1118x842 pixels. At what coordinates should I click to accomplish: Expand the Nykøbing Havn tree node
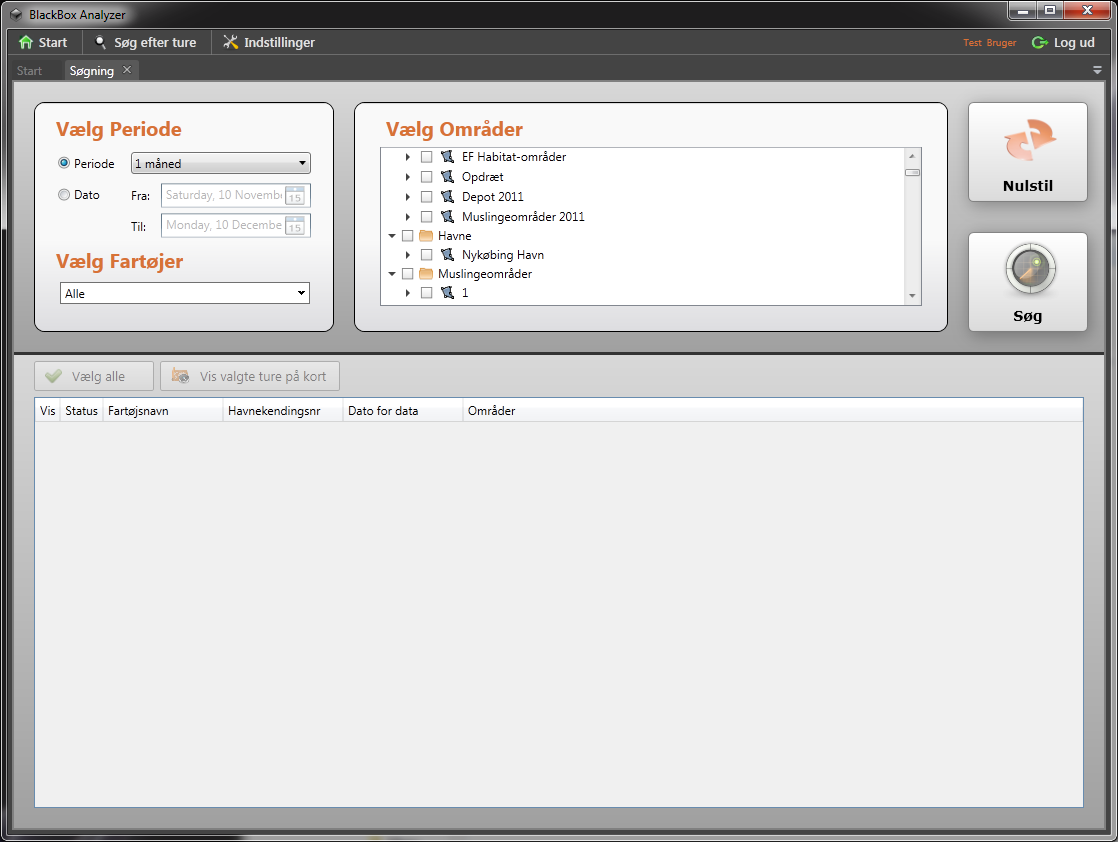[408, 255]
